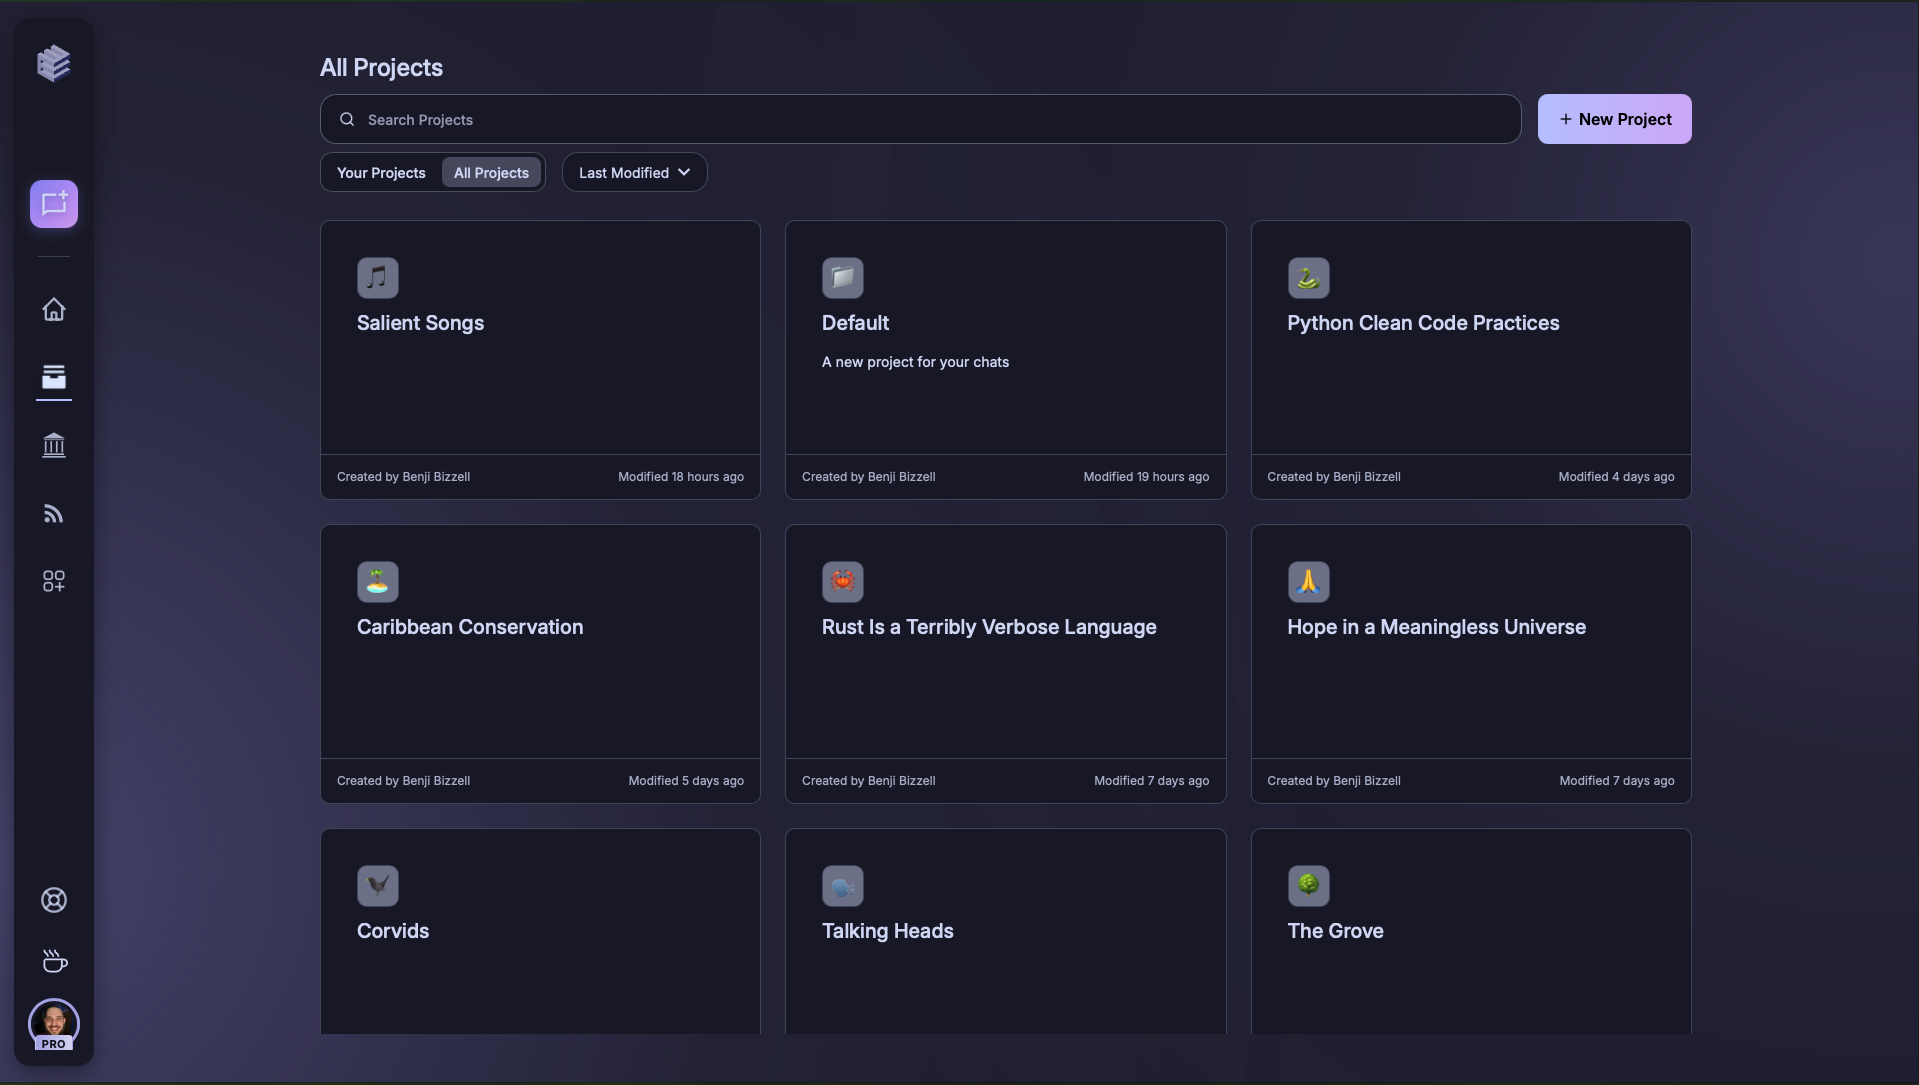The image size is (1919, 1085).
Task: Open the bank-style Artifacts icon in the sidebar
Action: pos(53,445)
